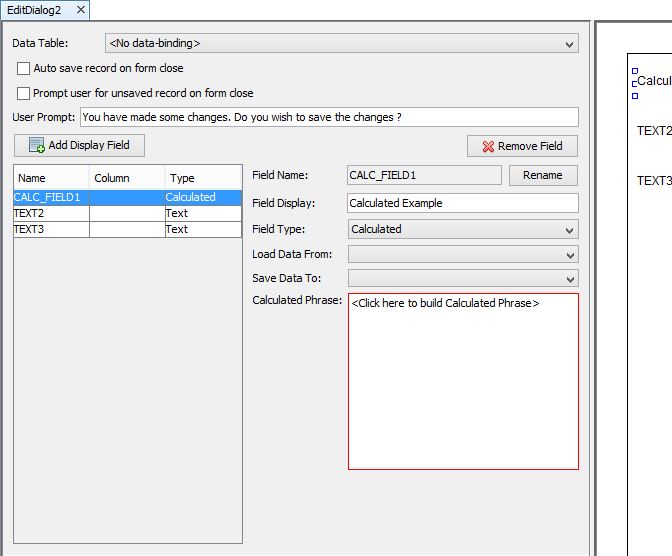Click the Name column header
Screen dimensions: 672x556
pyautogui.click(x=50, y=178)
